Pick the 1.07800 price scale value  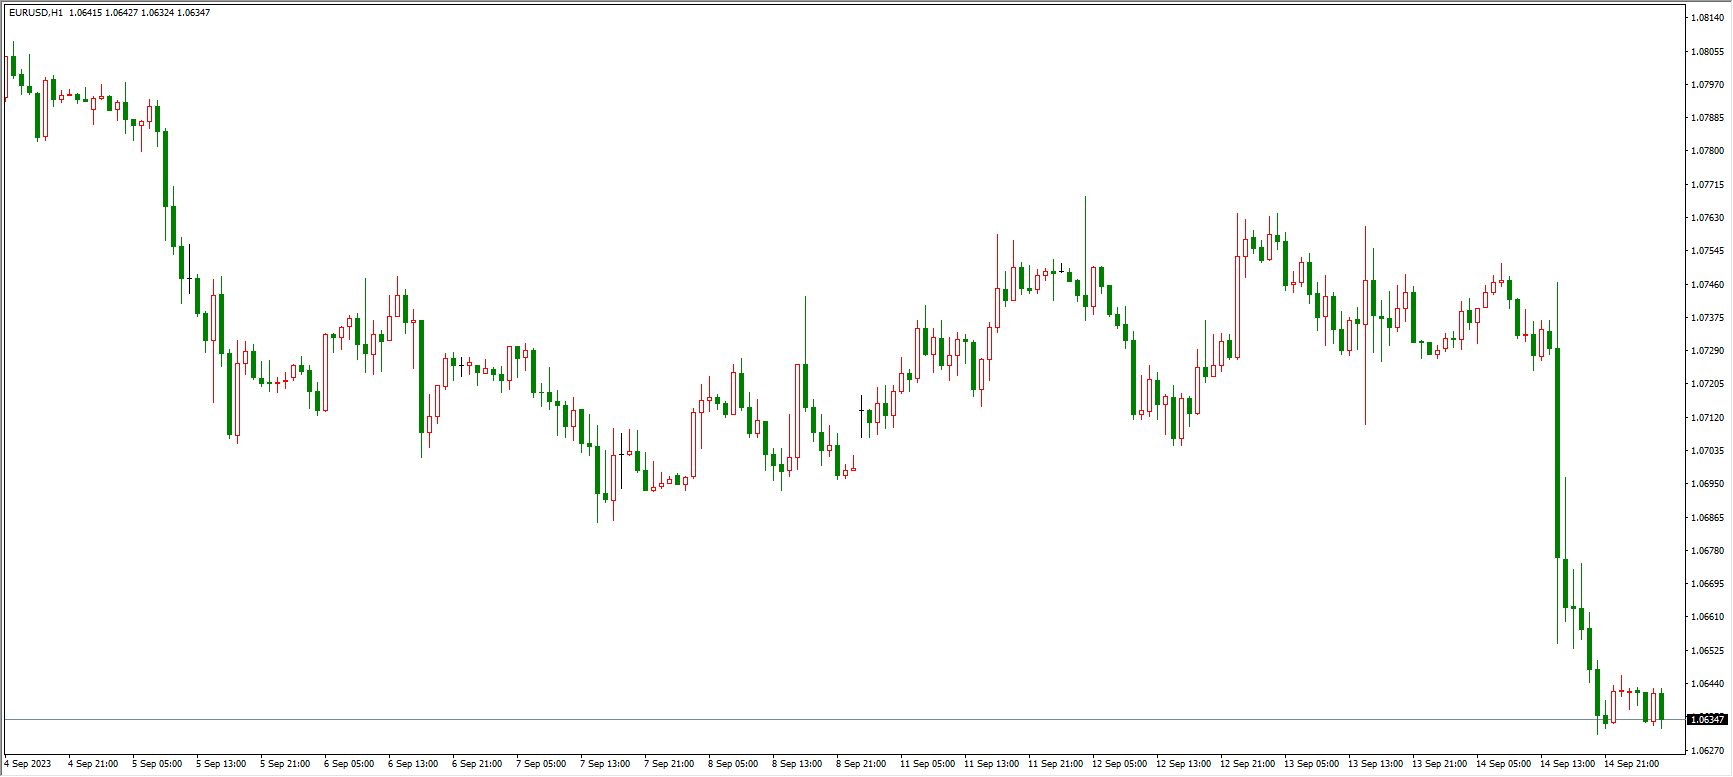click(1708, 151)
